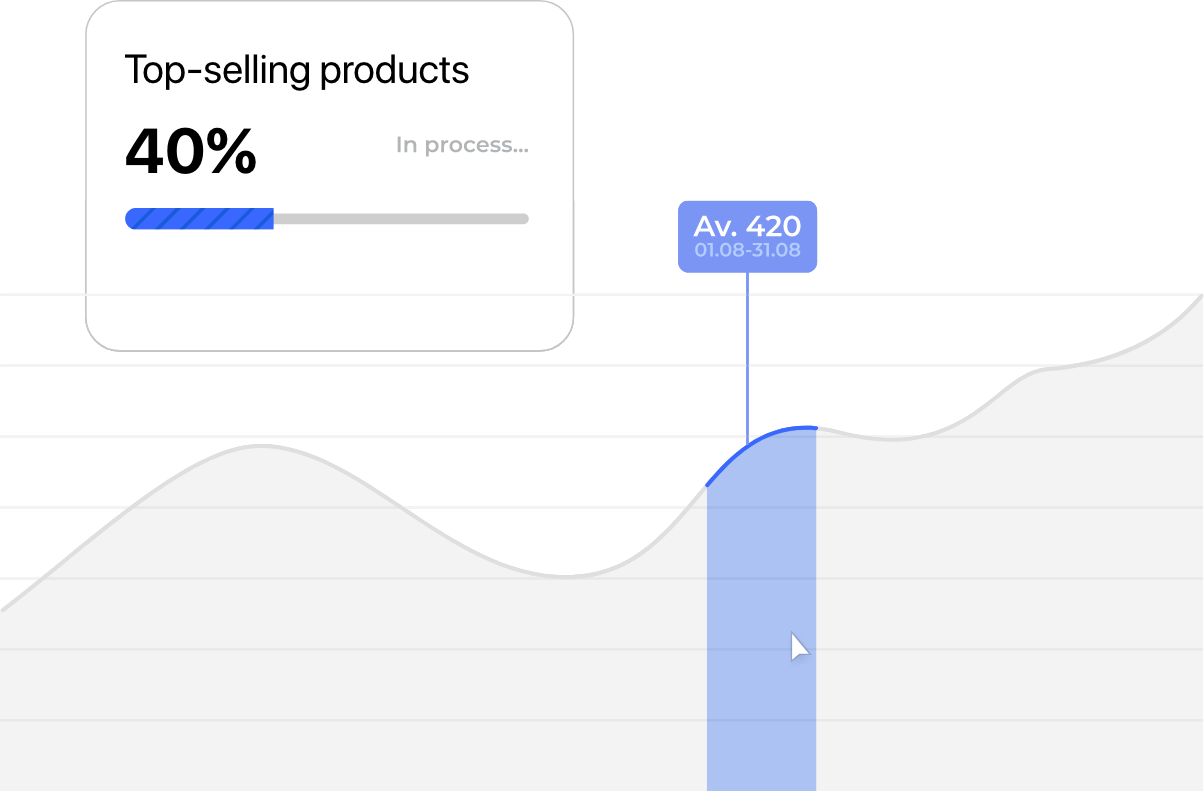Click the blue striped progress bar fill
The width and height of the screenshot is (1204, 792).
point(199,218)
